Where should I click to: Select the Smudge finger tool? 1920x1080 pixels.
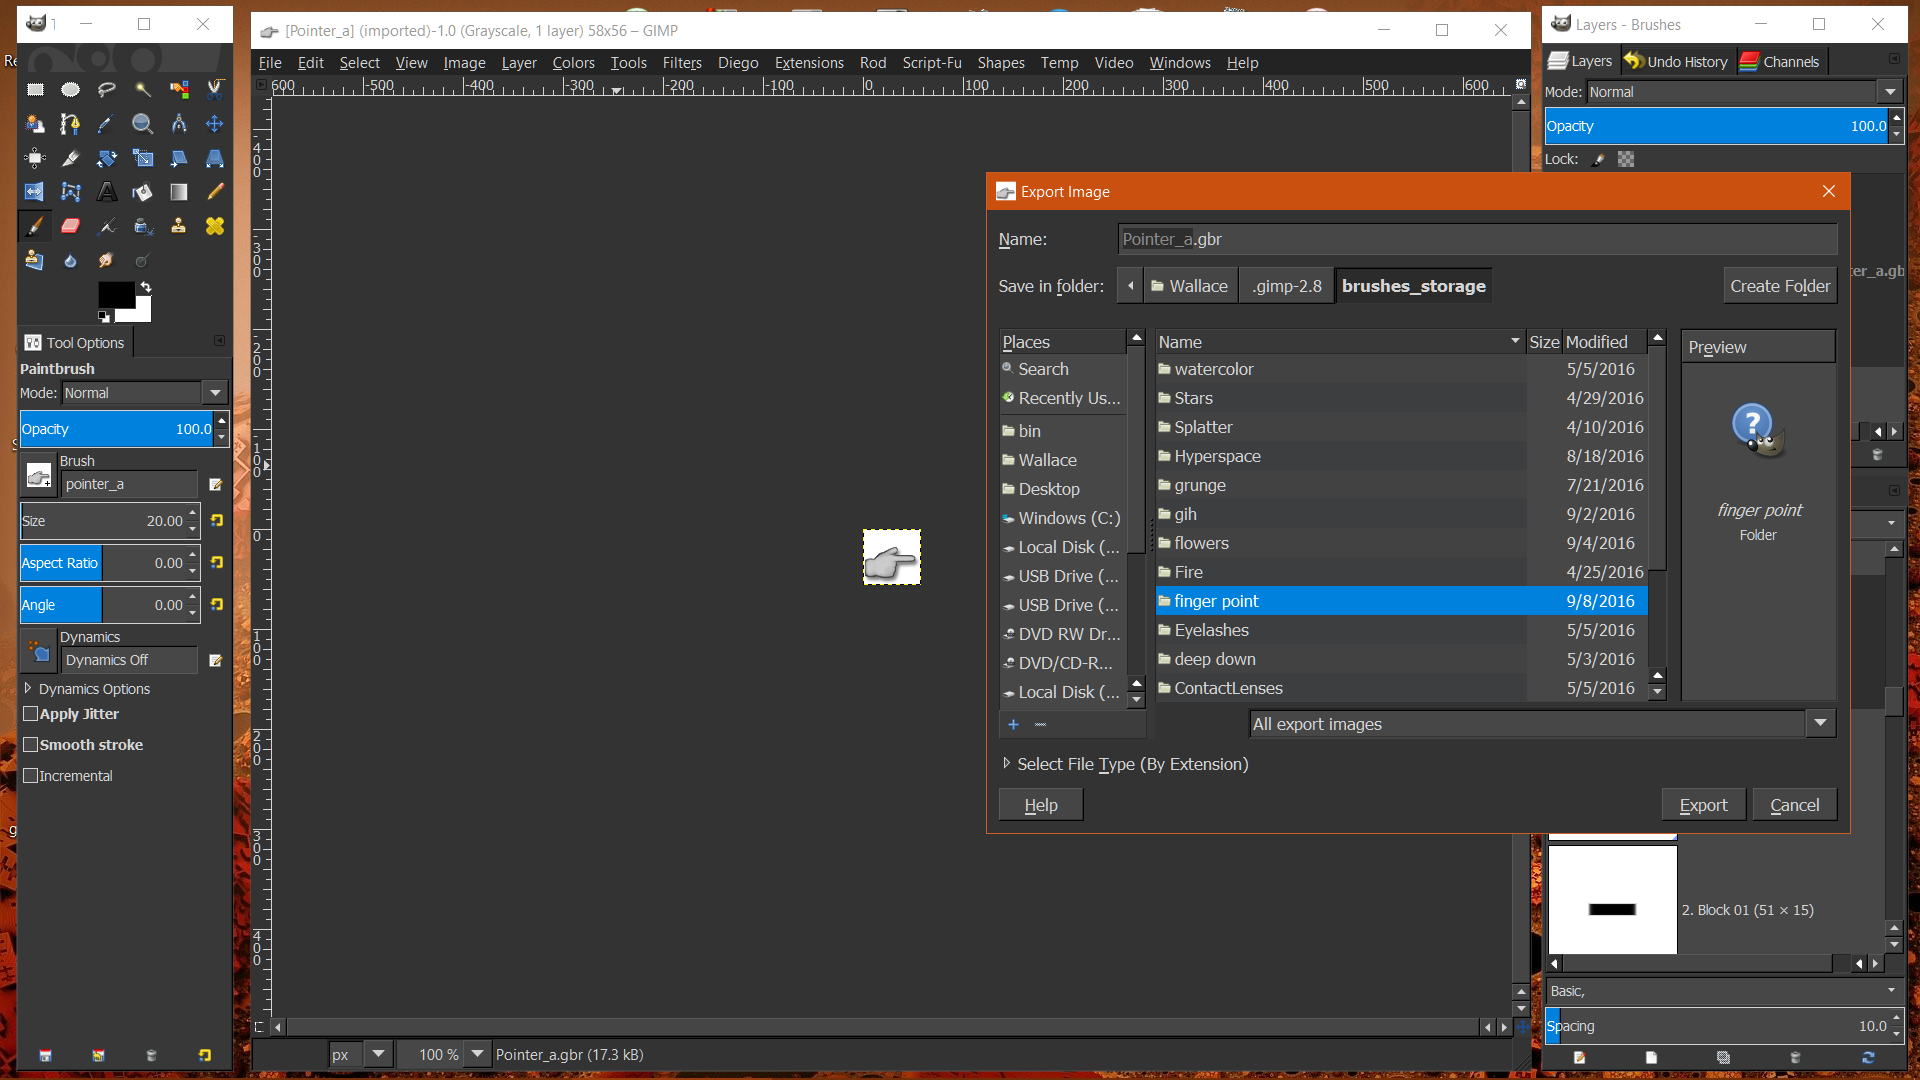pyautogui.click(x=106, y=260)
